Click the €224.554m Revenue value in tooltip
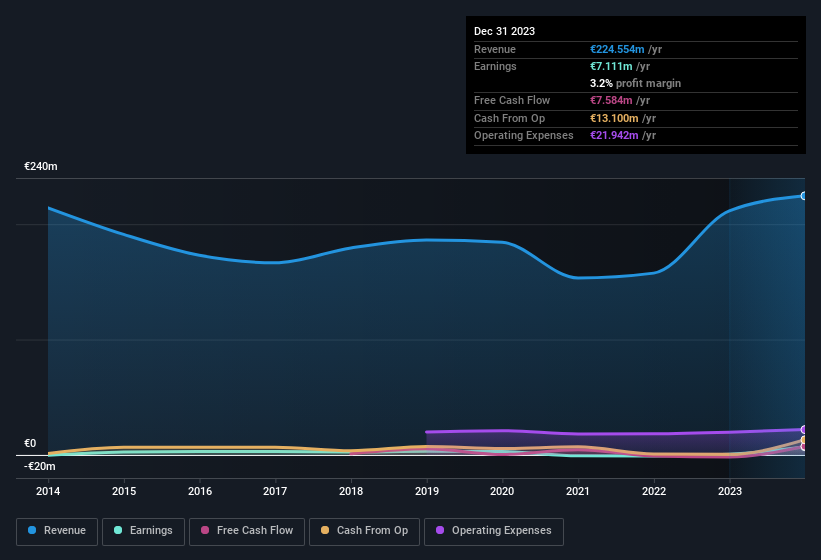This screenshot has width=821, height=560. tap(617, 49)
